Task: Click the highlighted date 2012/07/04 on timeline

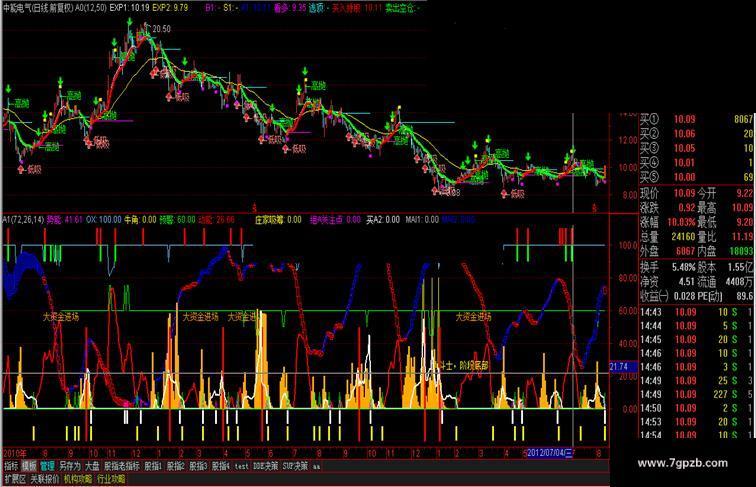Action: 549,453
